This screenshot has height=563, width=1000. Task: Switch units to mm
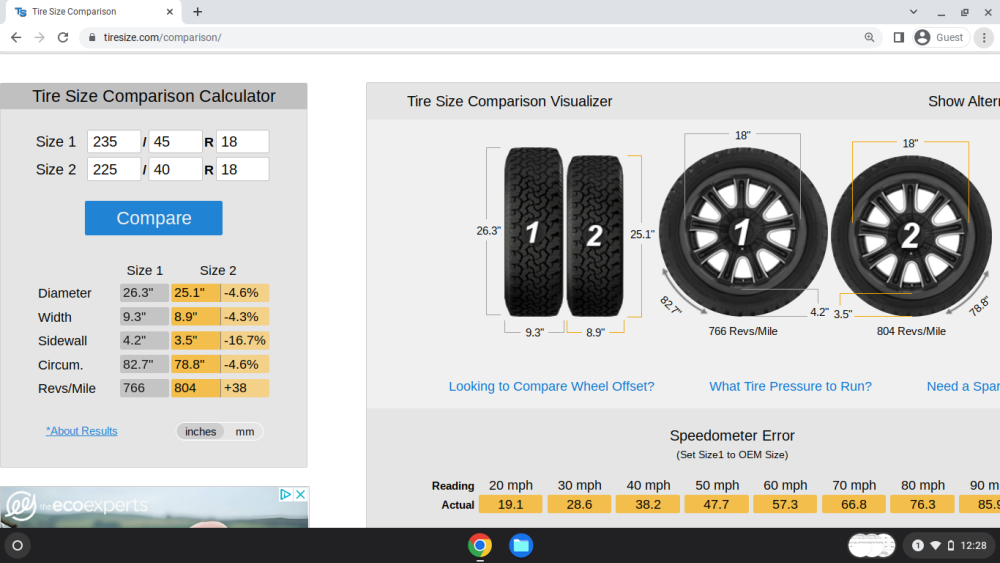point(245,432)
